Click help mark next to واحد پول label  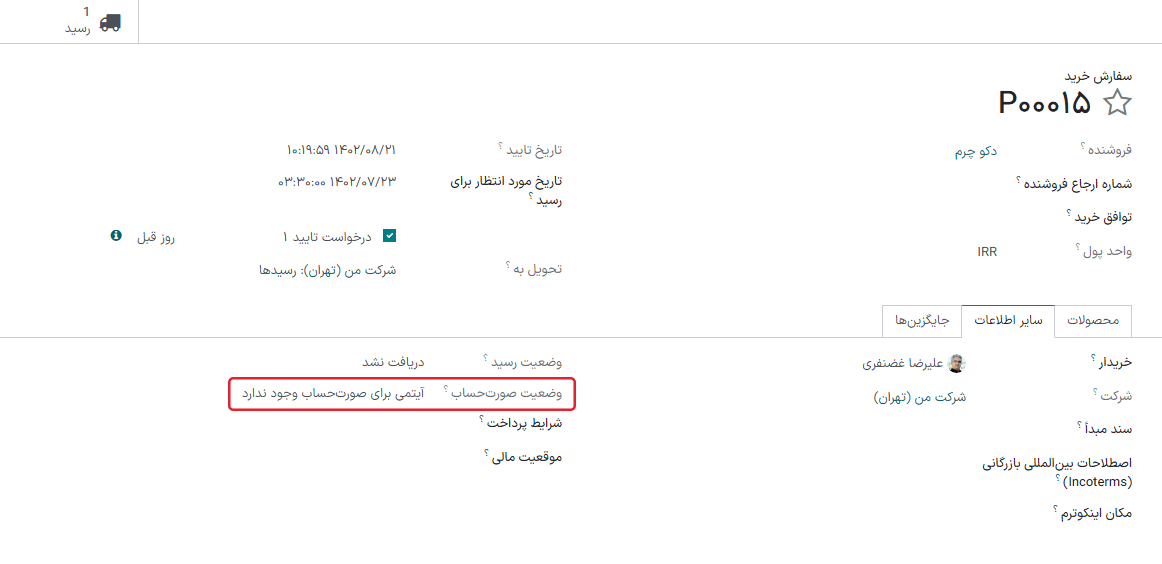pos(1078,248)
